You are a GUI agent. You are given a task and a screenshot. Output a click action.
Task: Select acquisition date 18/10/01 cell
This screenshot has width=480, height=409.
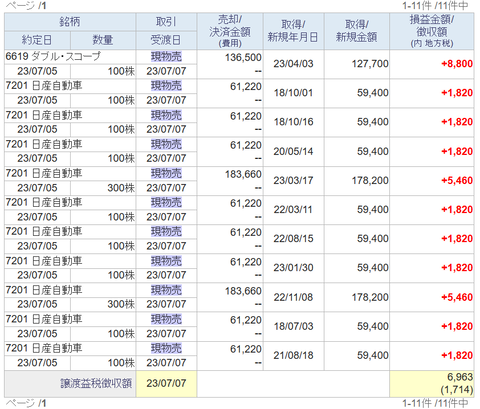[x=293, y=93]
